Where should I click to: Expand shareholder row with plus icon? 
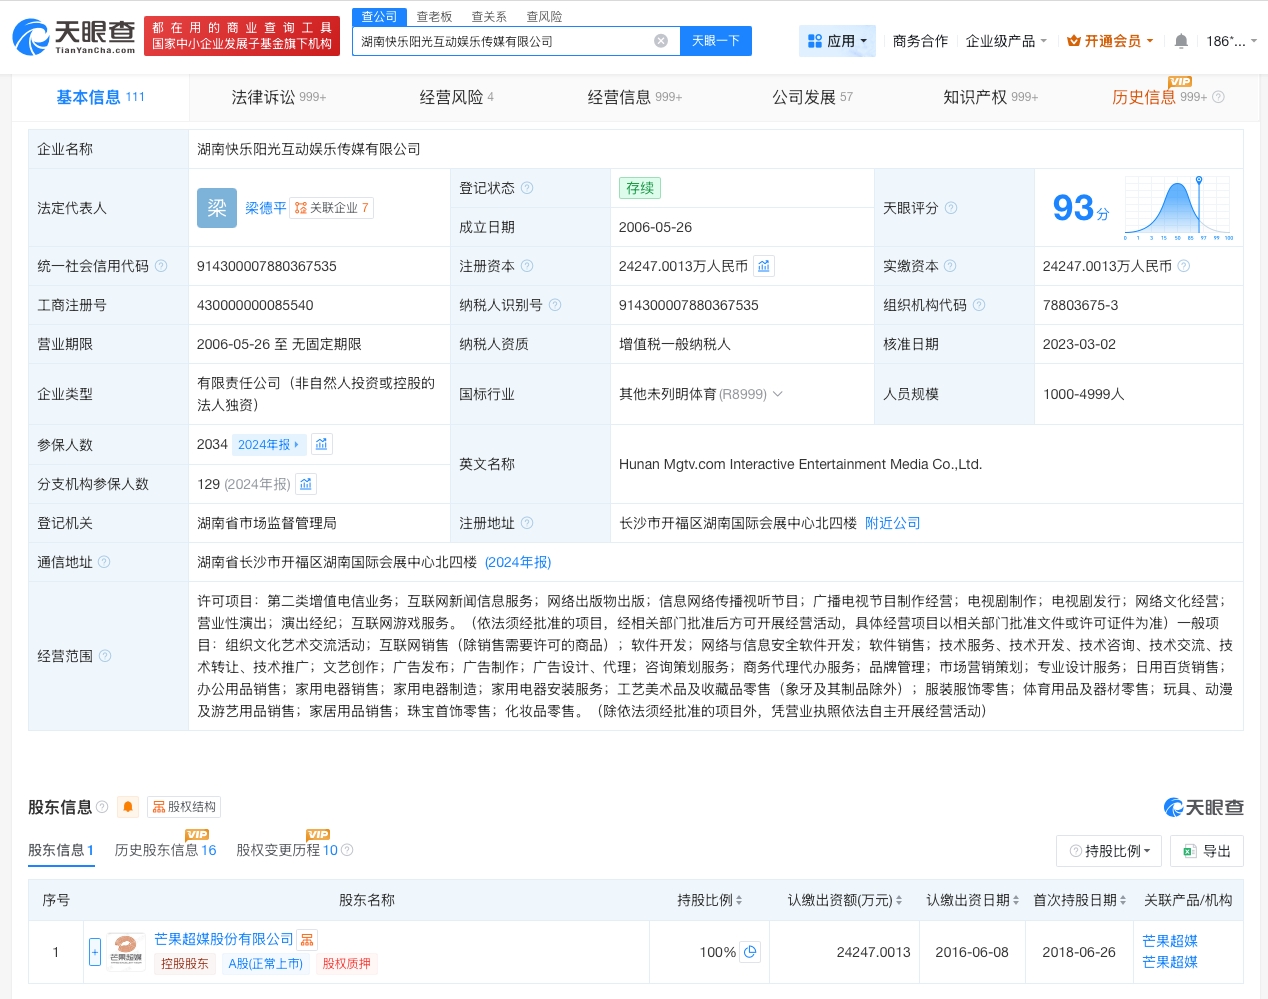point(95,952)
